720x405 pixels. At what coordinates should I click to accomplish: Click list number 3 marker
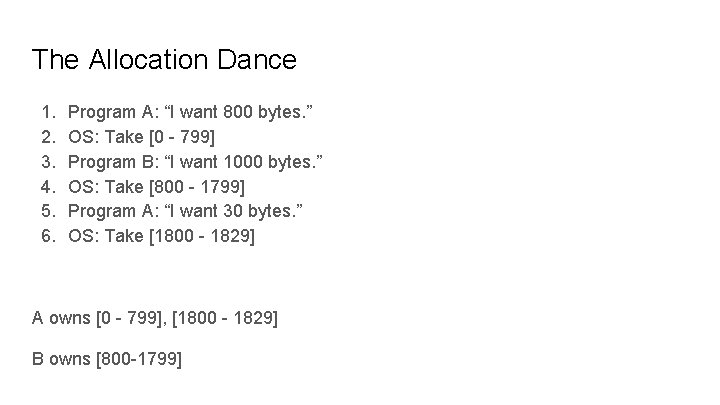49,162
